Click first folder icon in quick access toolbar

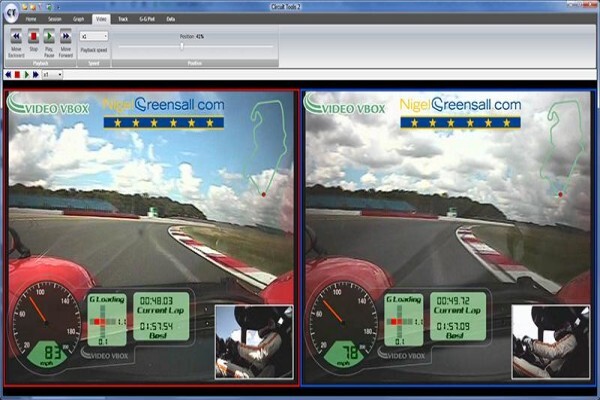(x=24, y=7)
